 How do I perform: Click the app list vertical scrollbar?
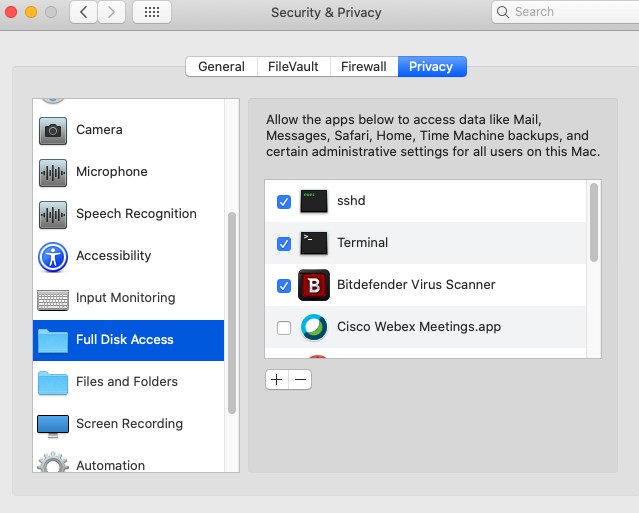[594, 222]
